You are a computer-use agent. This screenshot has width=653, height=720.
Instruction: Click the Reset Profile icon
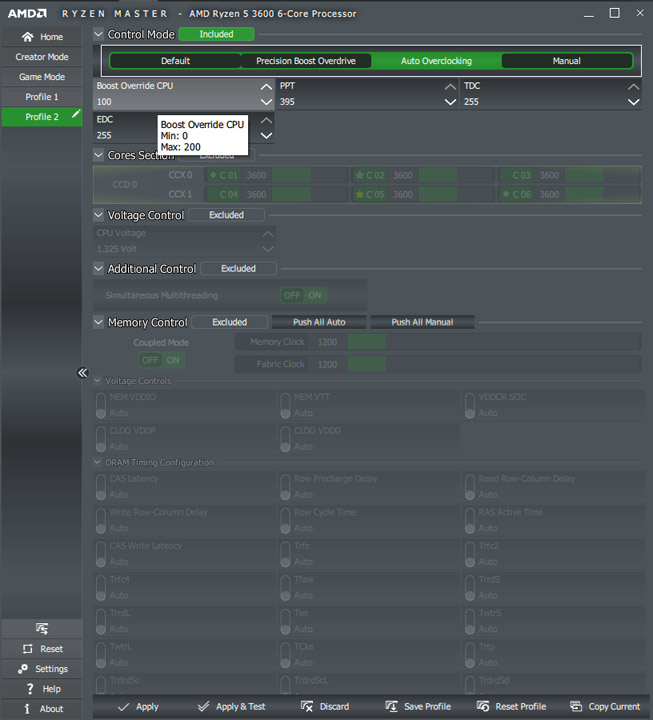point(483,707)
